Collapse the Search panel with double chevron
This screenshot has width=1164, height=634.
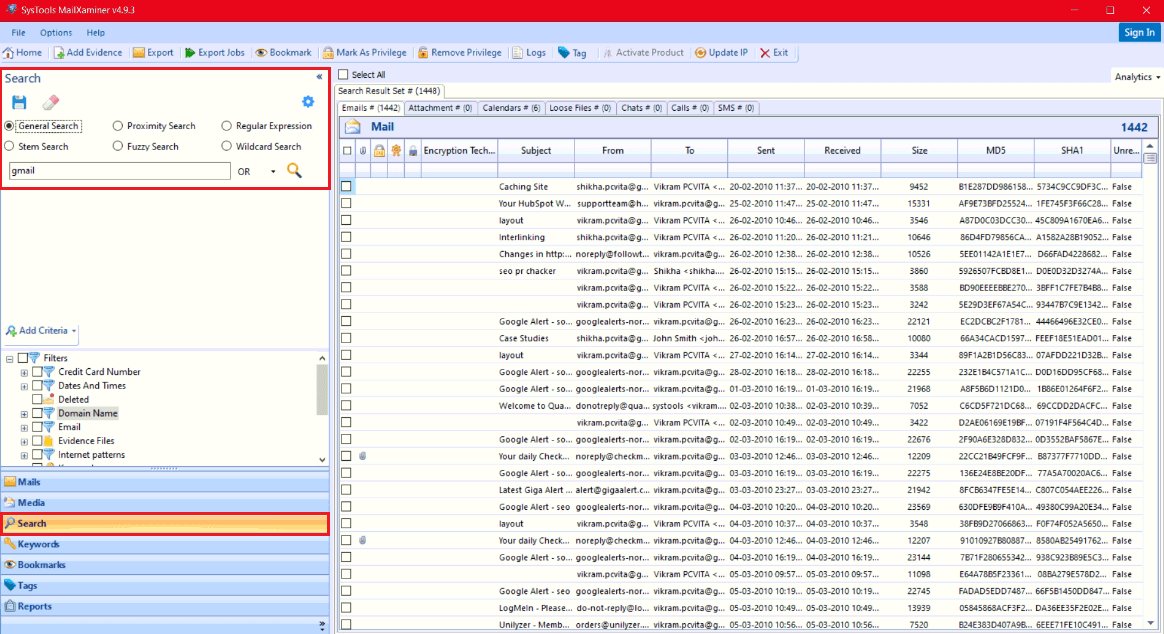click(x=319, y=76)
